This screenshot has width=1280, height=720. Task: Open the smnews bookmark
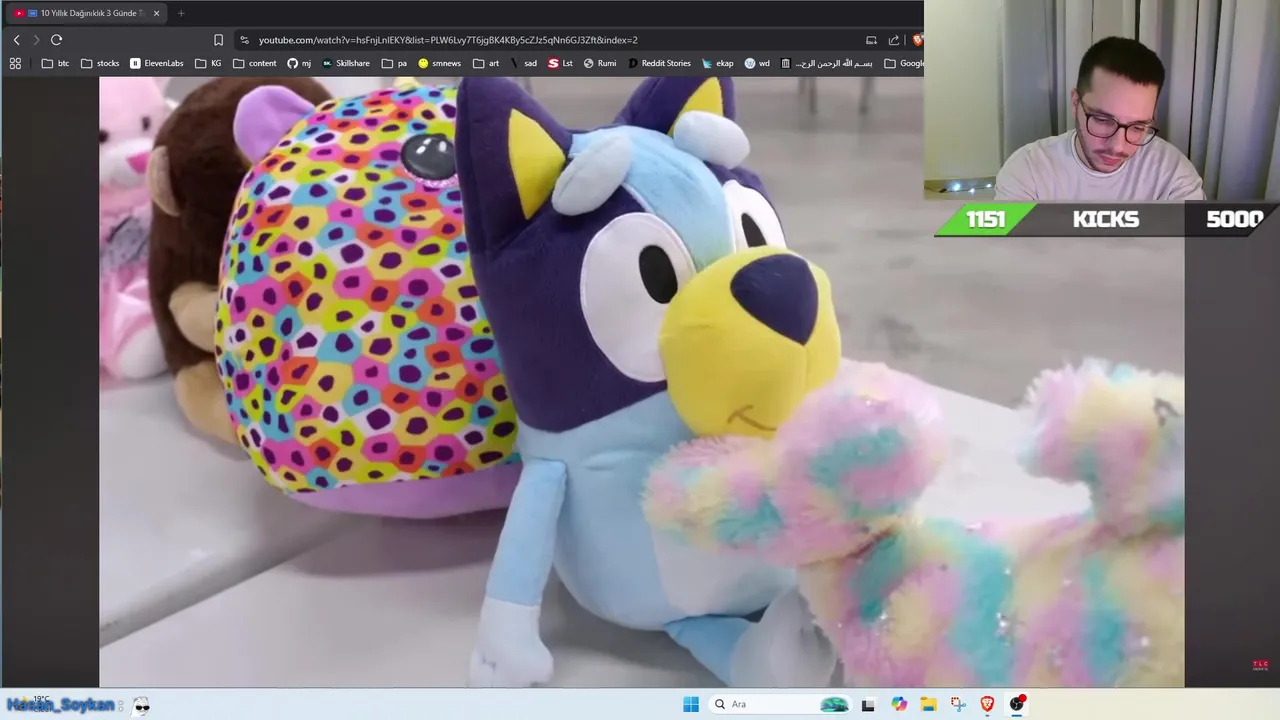439,63
